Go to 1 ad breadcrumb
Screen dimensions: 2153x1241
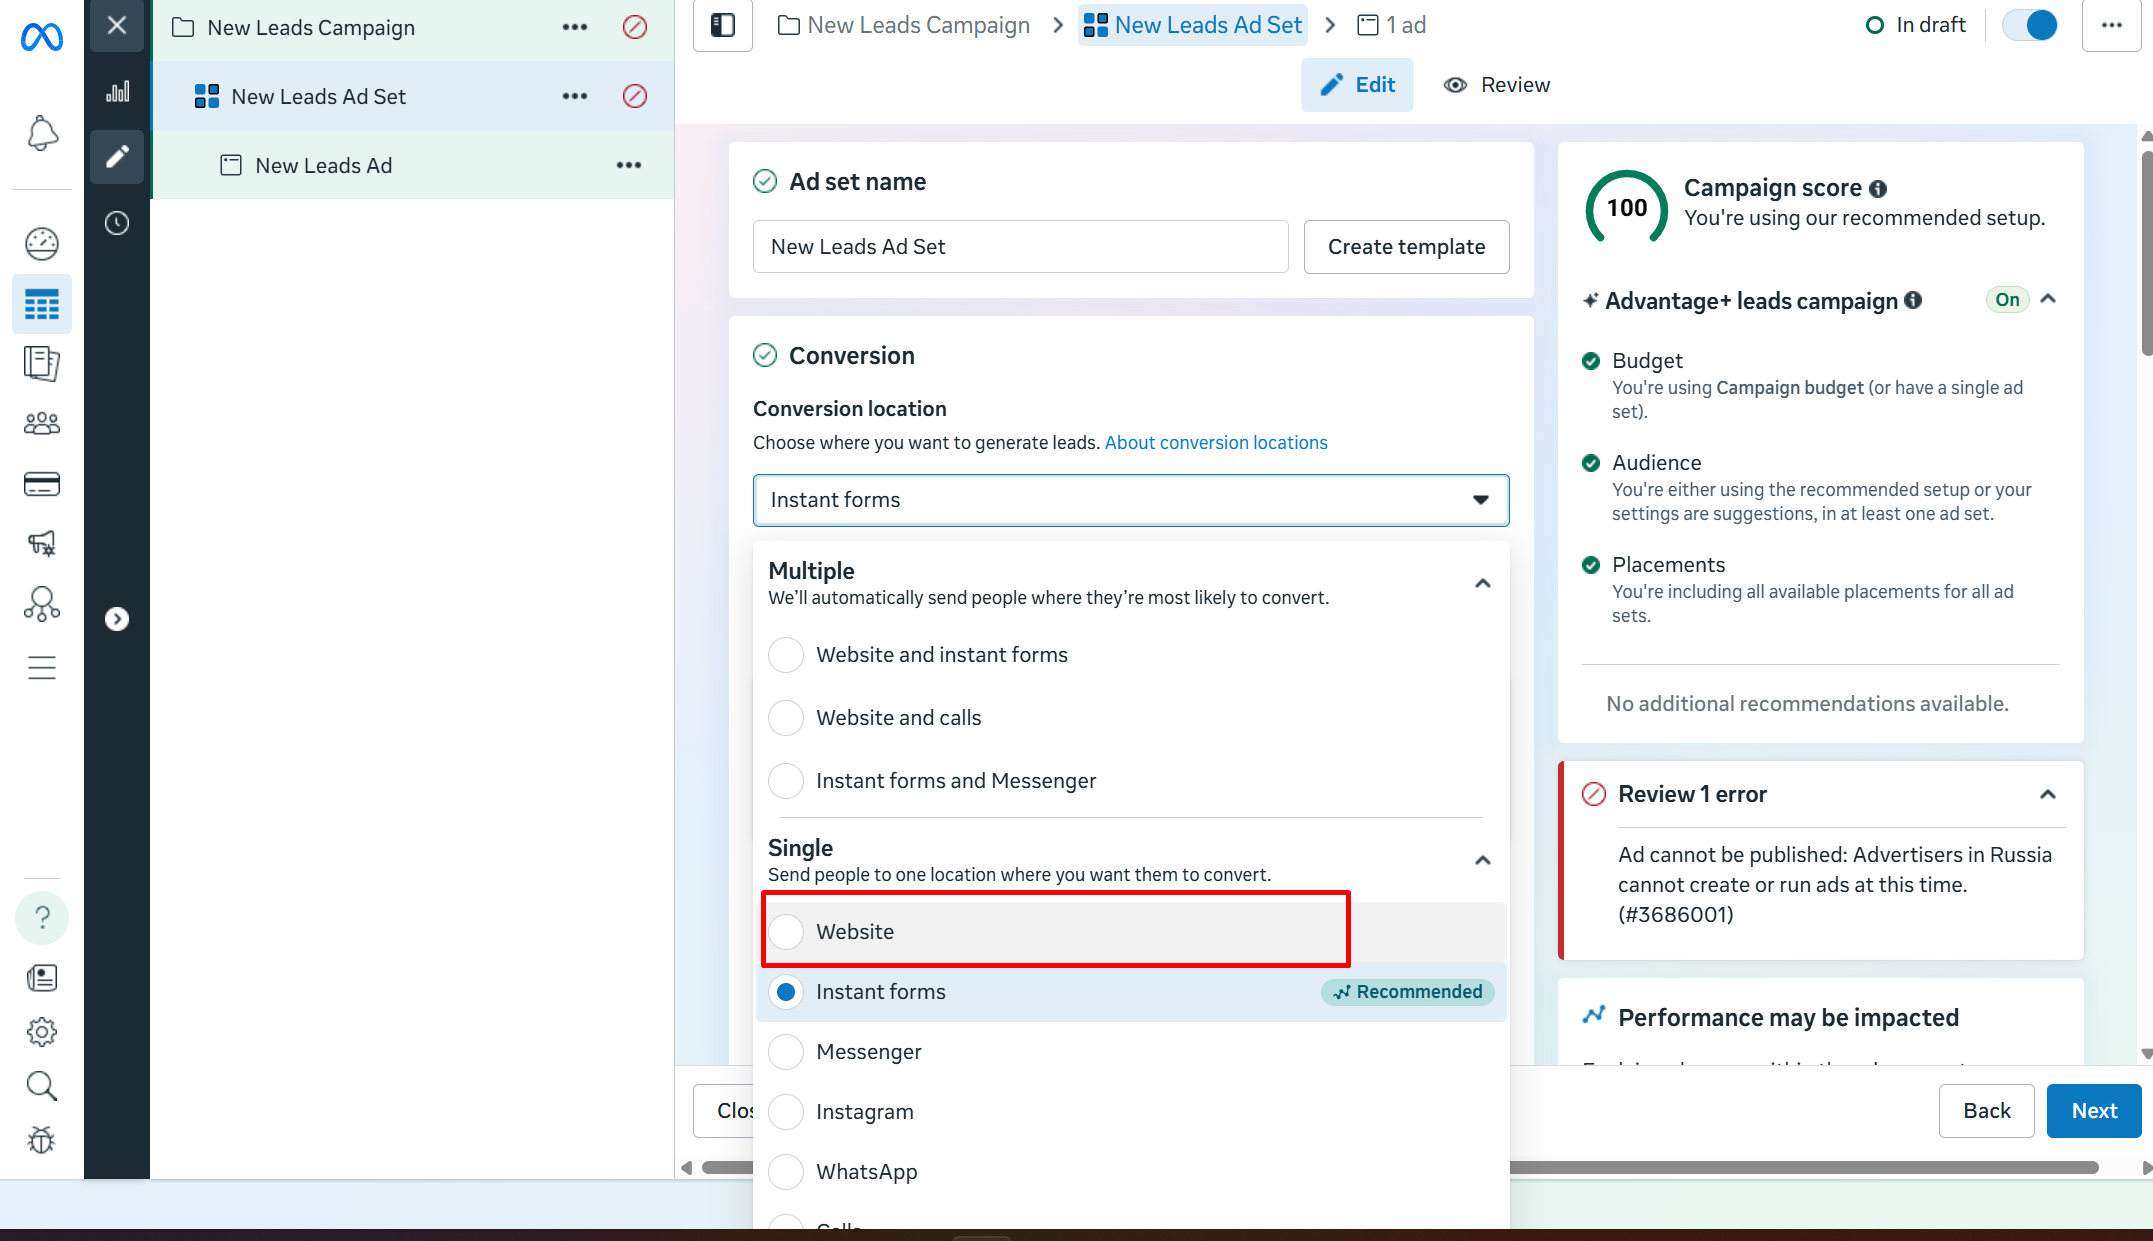coord(1392,25)
